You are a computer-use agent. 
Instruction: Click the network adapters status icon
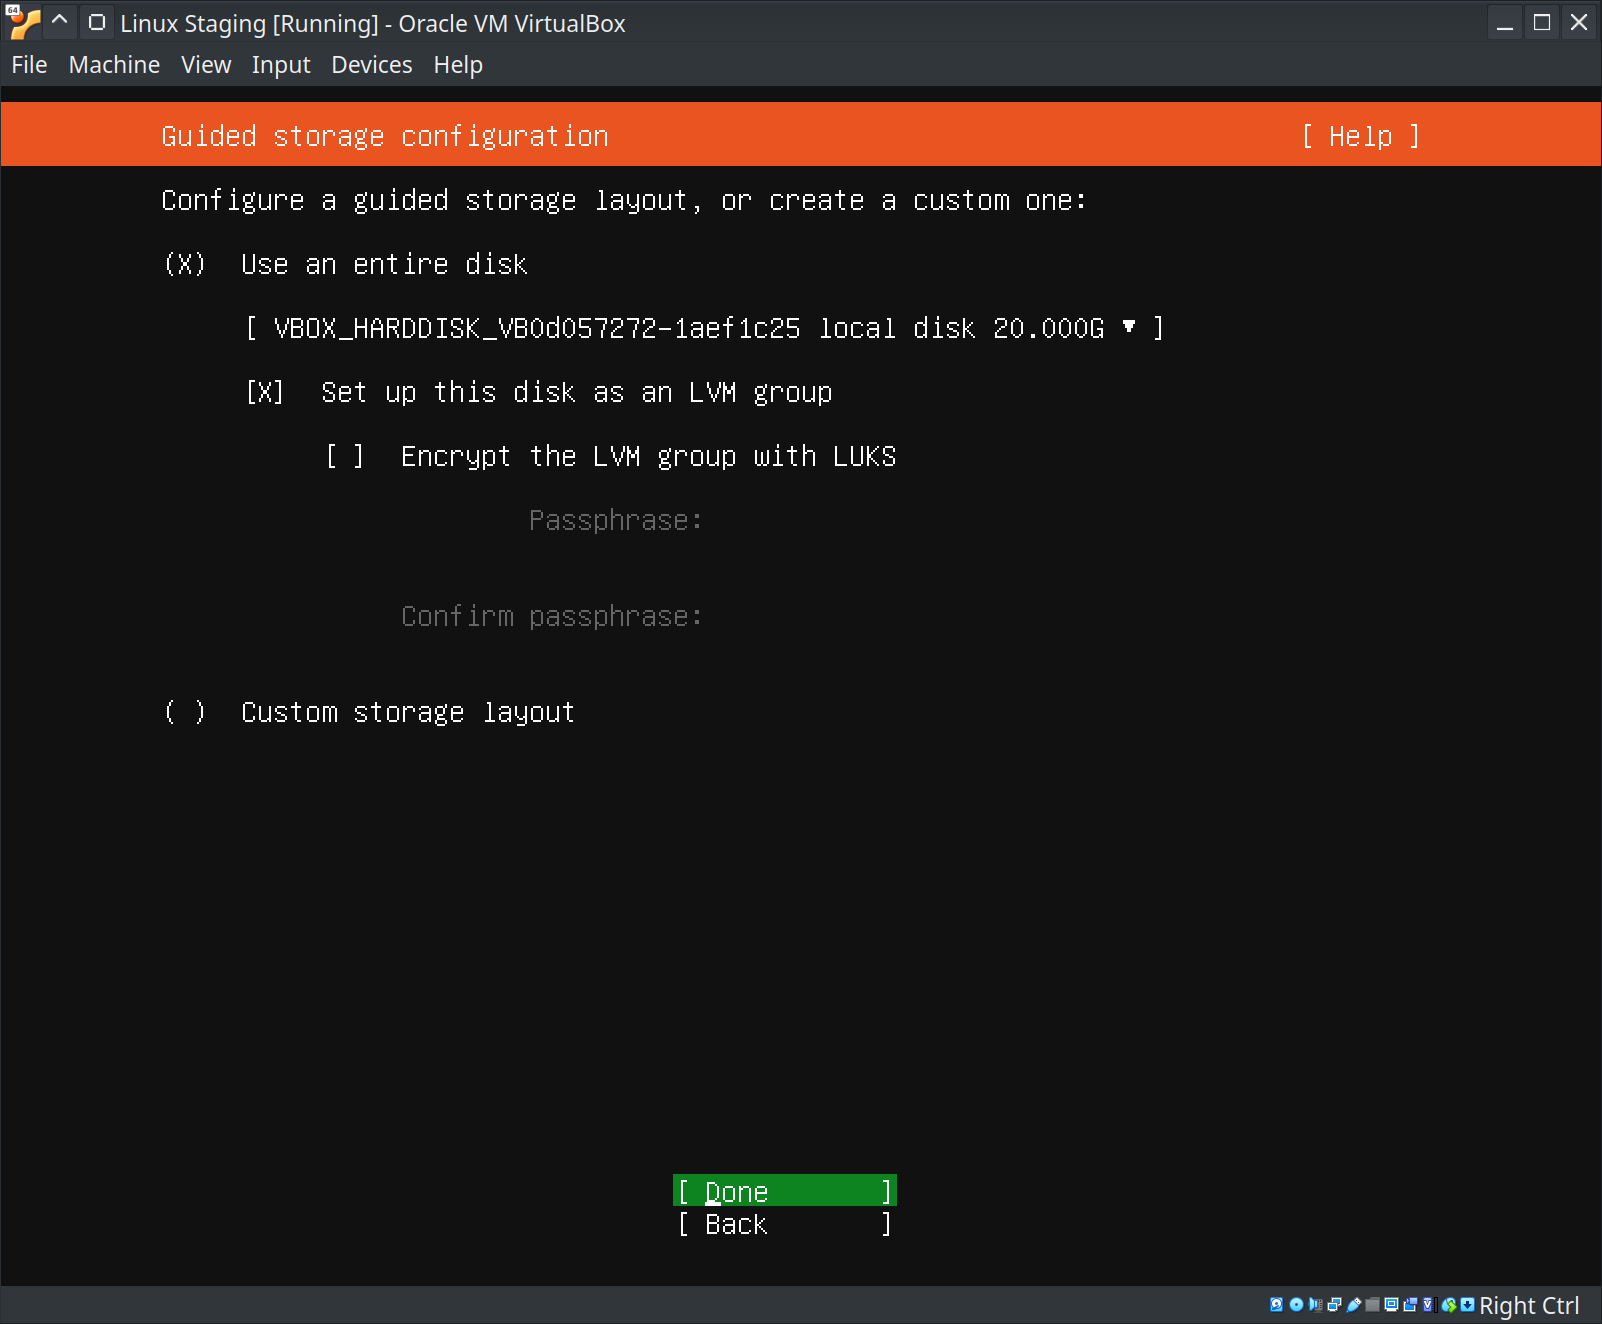tap(1334, 1304)
